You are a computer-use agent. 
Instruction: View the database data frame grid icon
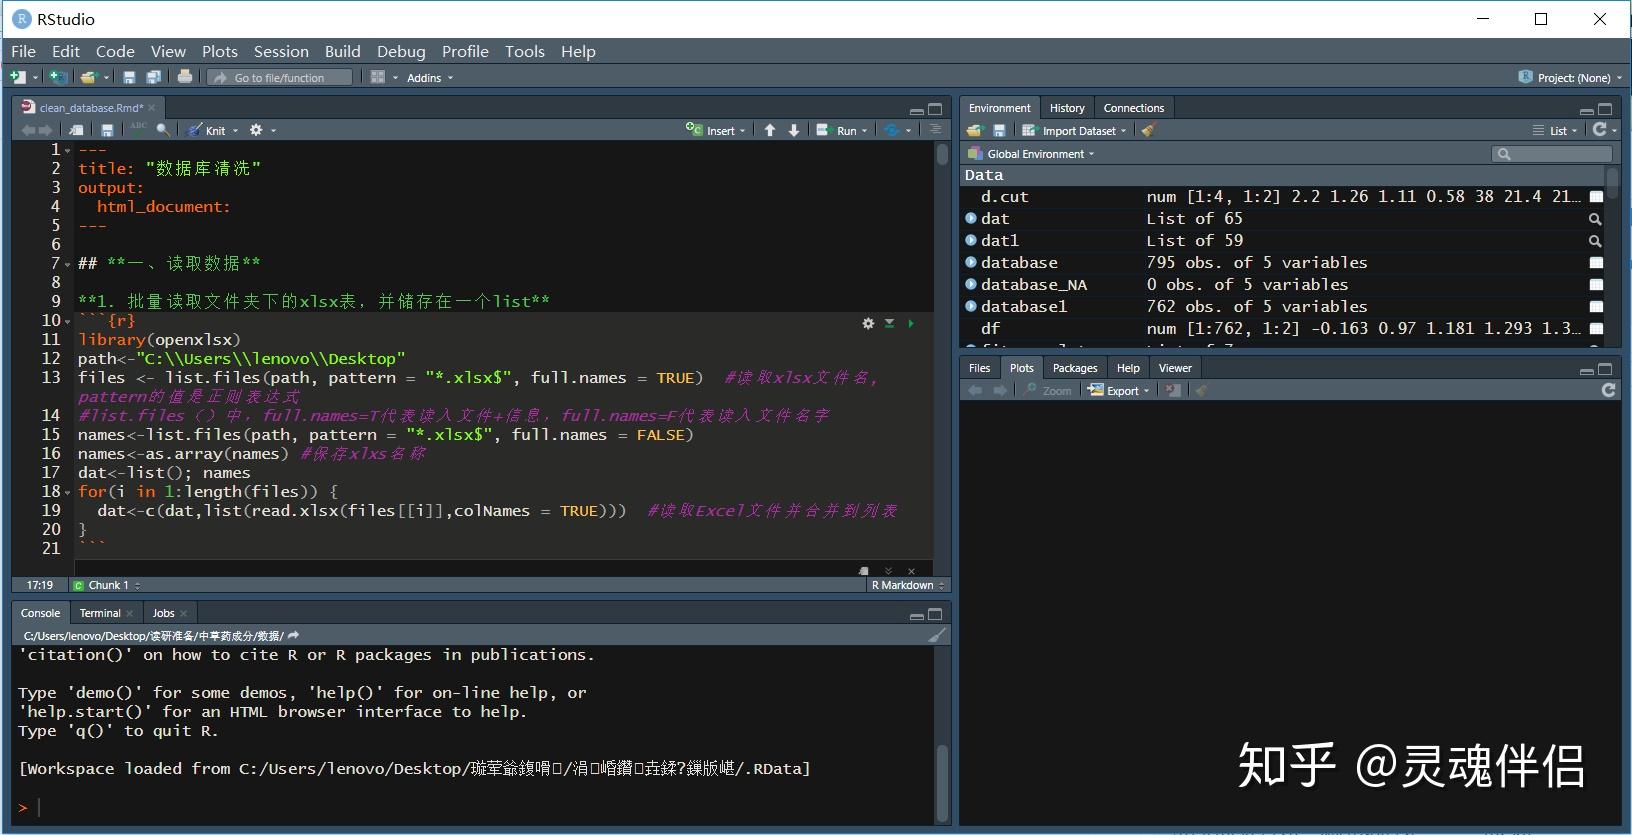[1596, 263]
